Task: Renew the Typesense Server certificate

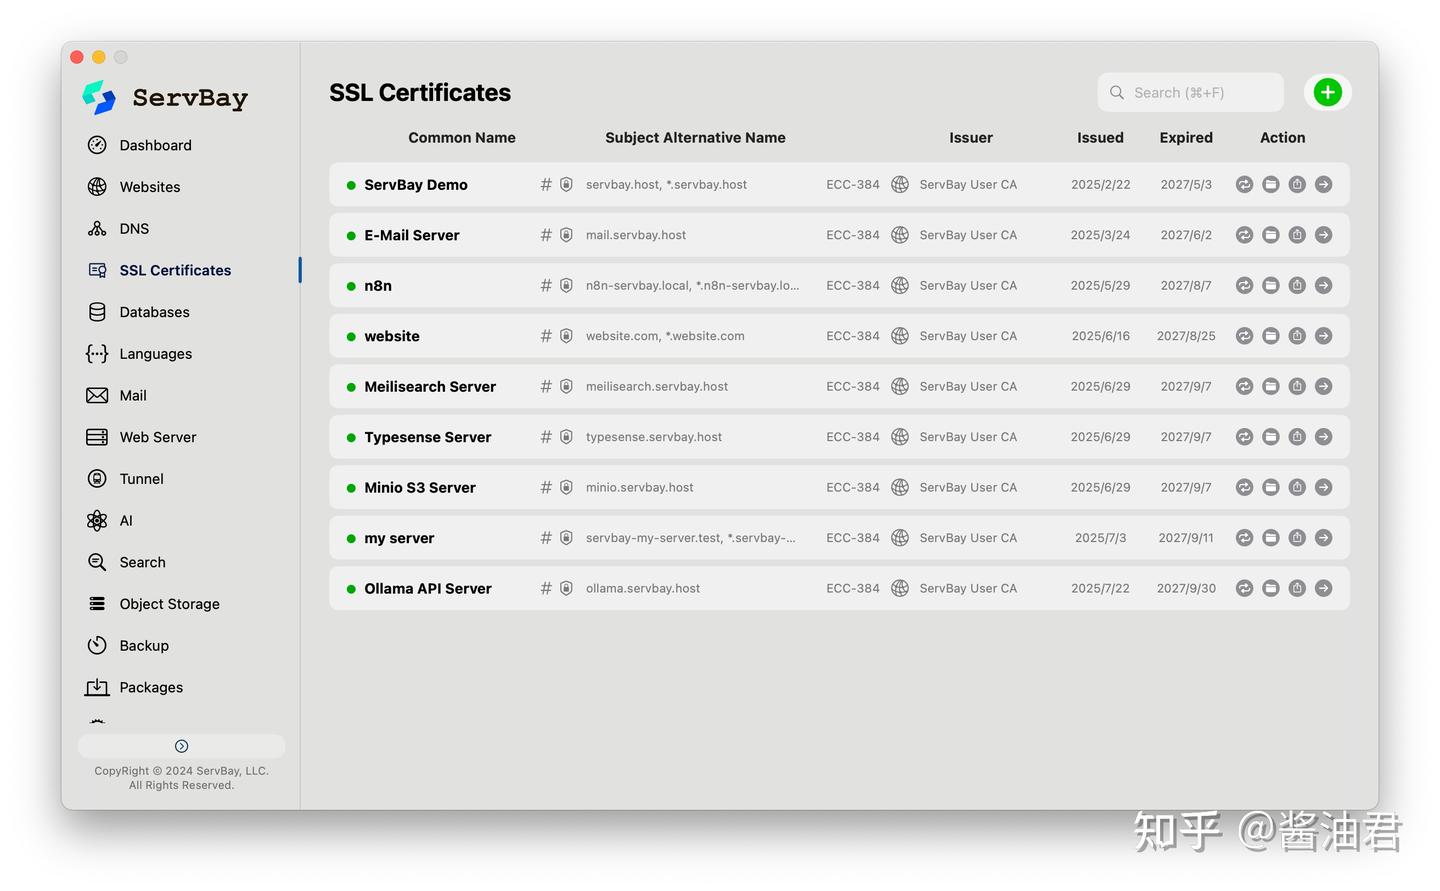Action: [x=1244, y=437]
